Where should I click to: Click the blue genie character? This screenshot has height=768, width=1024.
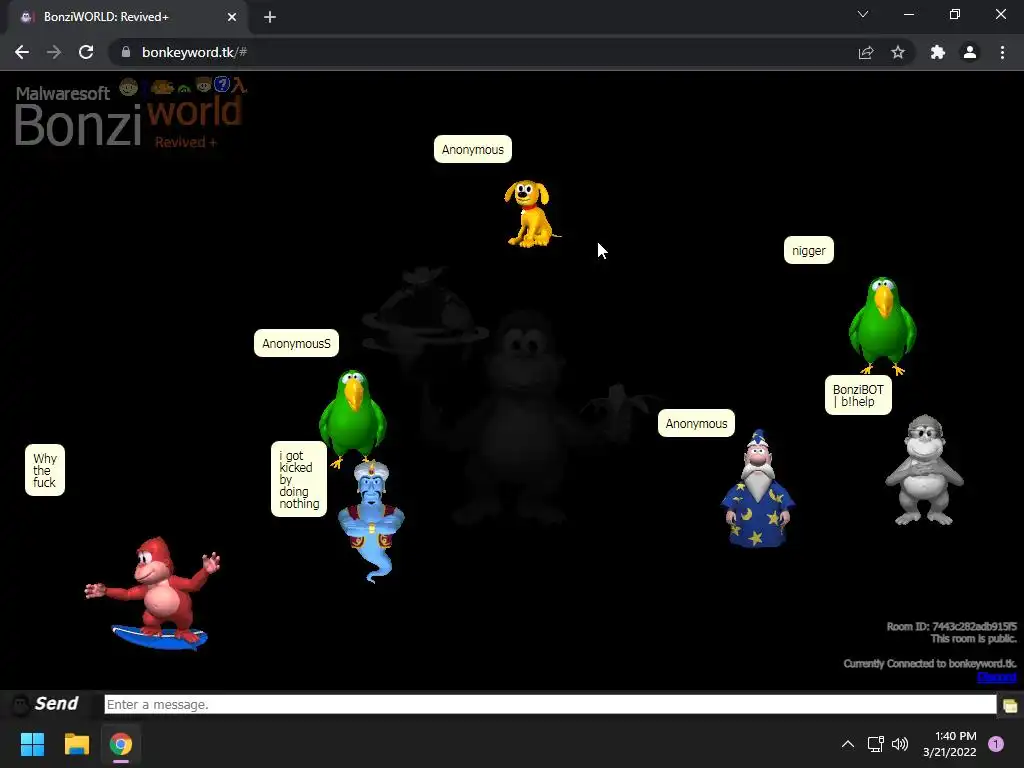371,520
